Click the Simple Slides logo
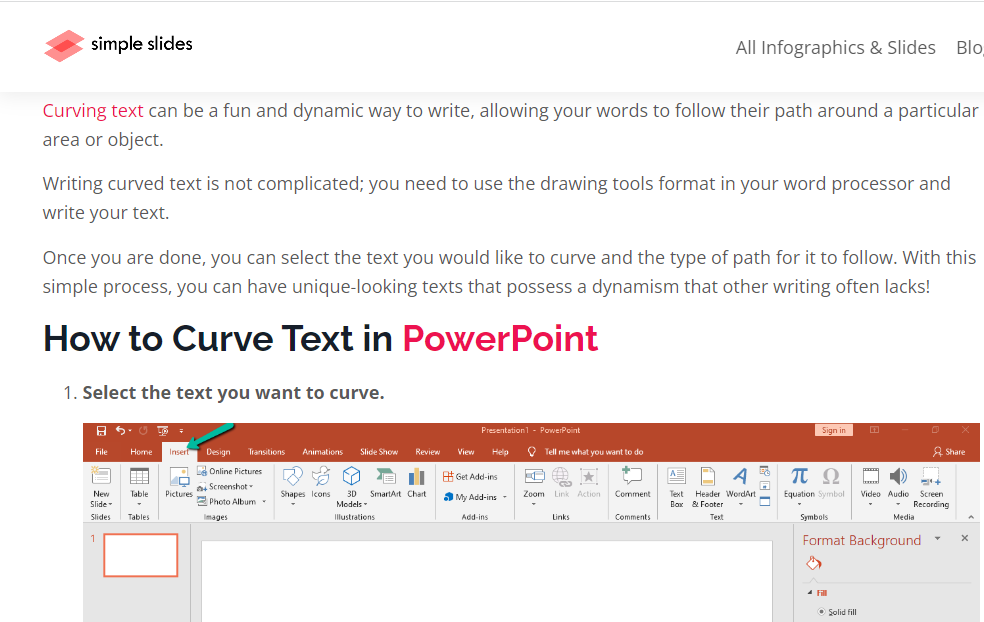 [x=118, y=45]
